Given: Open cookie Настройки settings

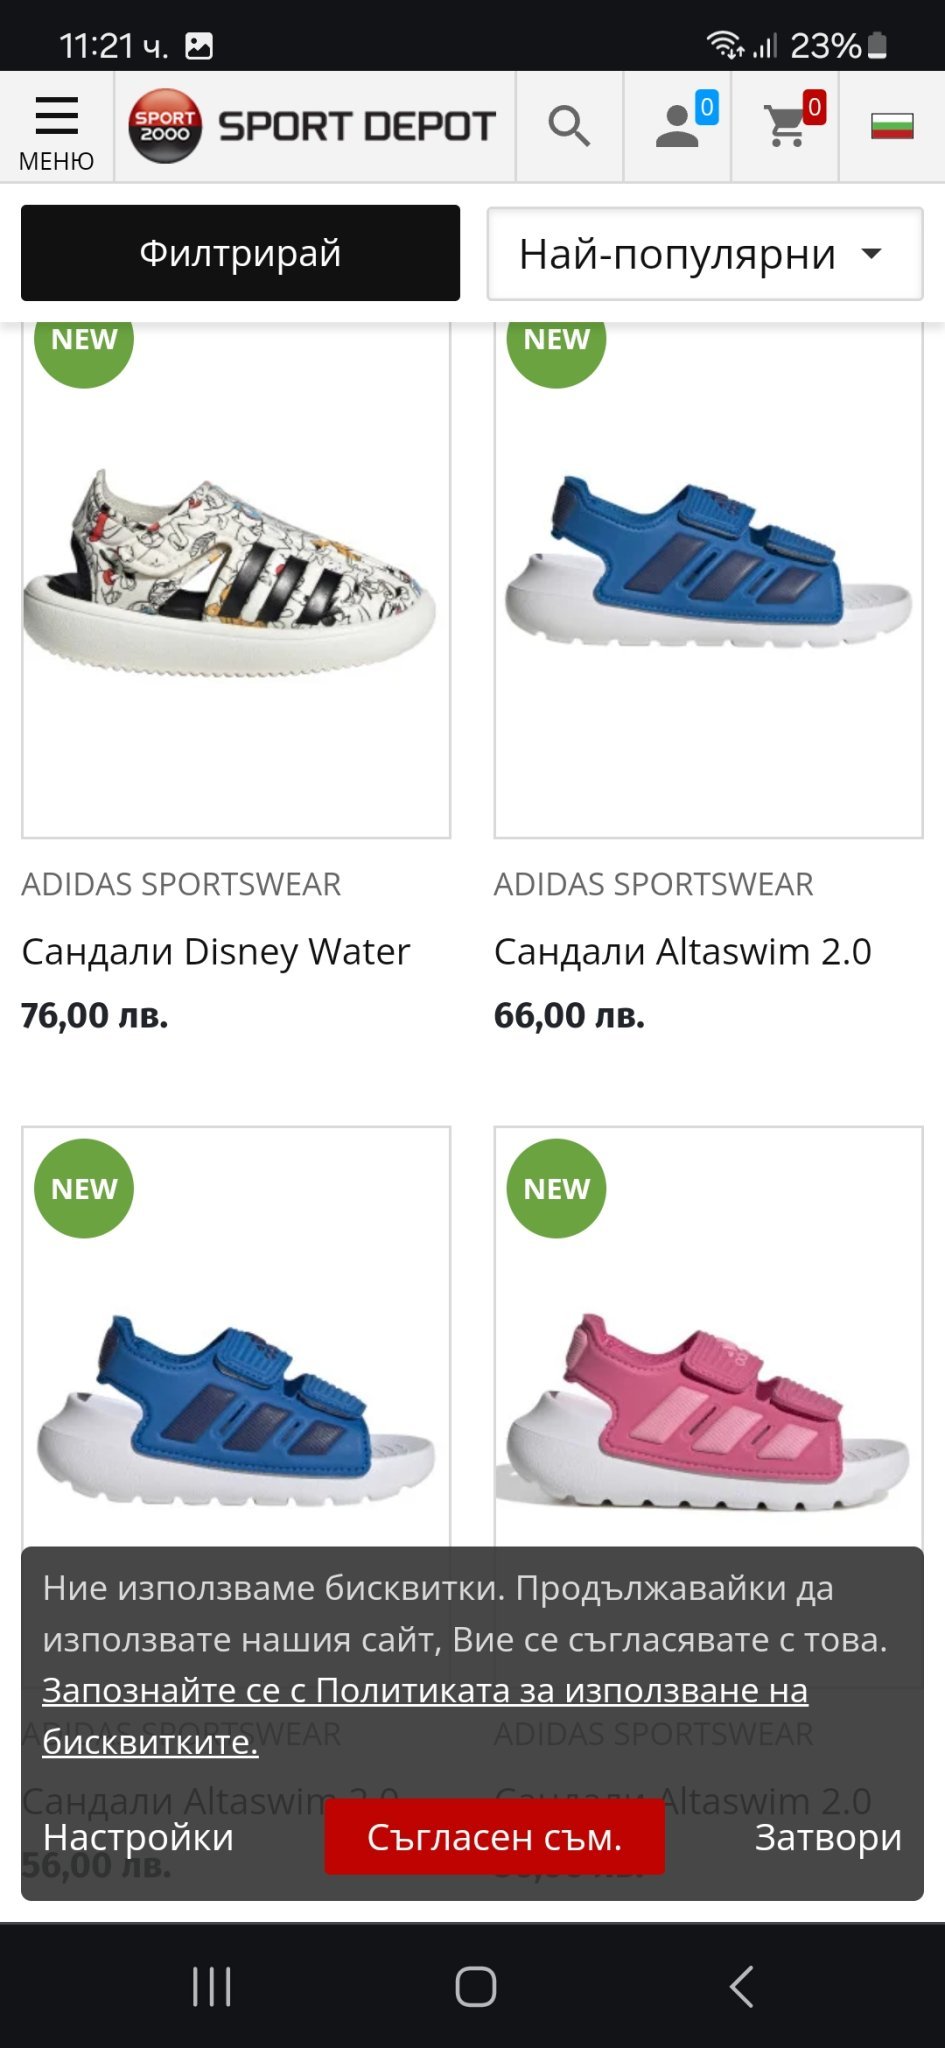Looking at the screenshot, I should point(138,1837).
